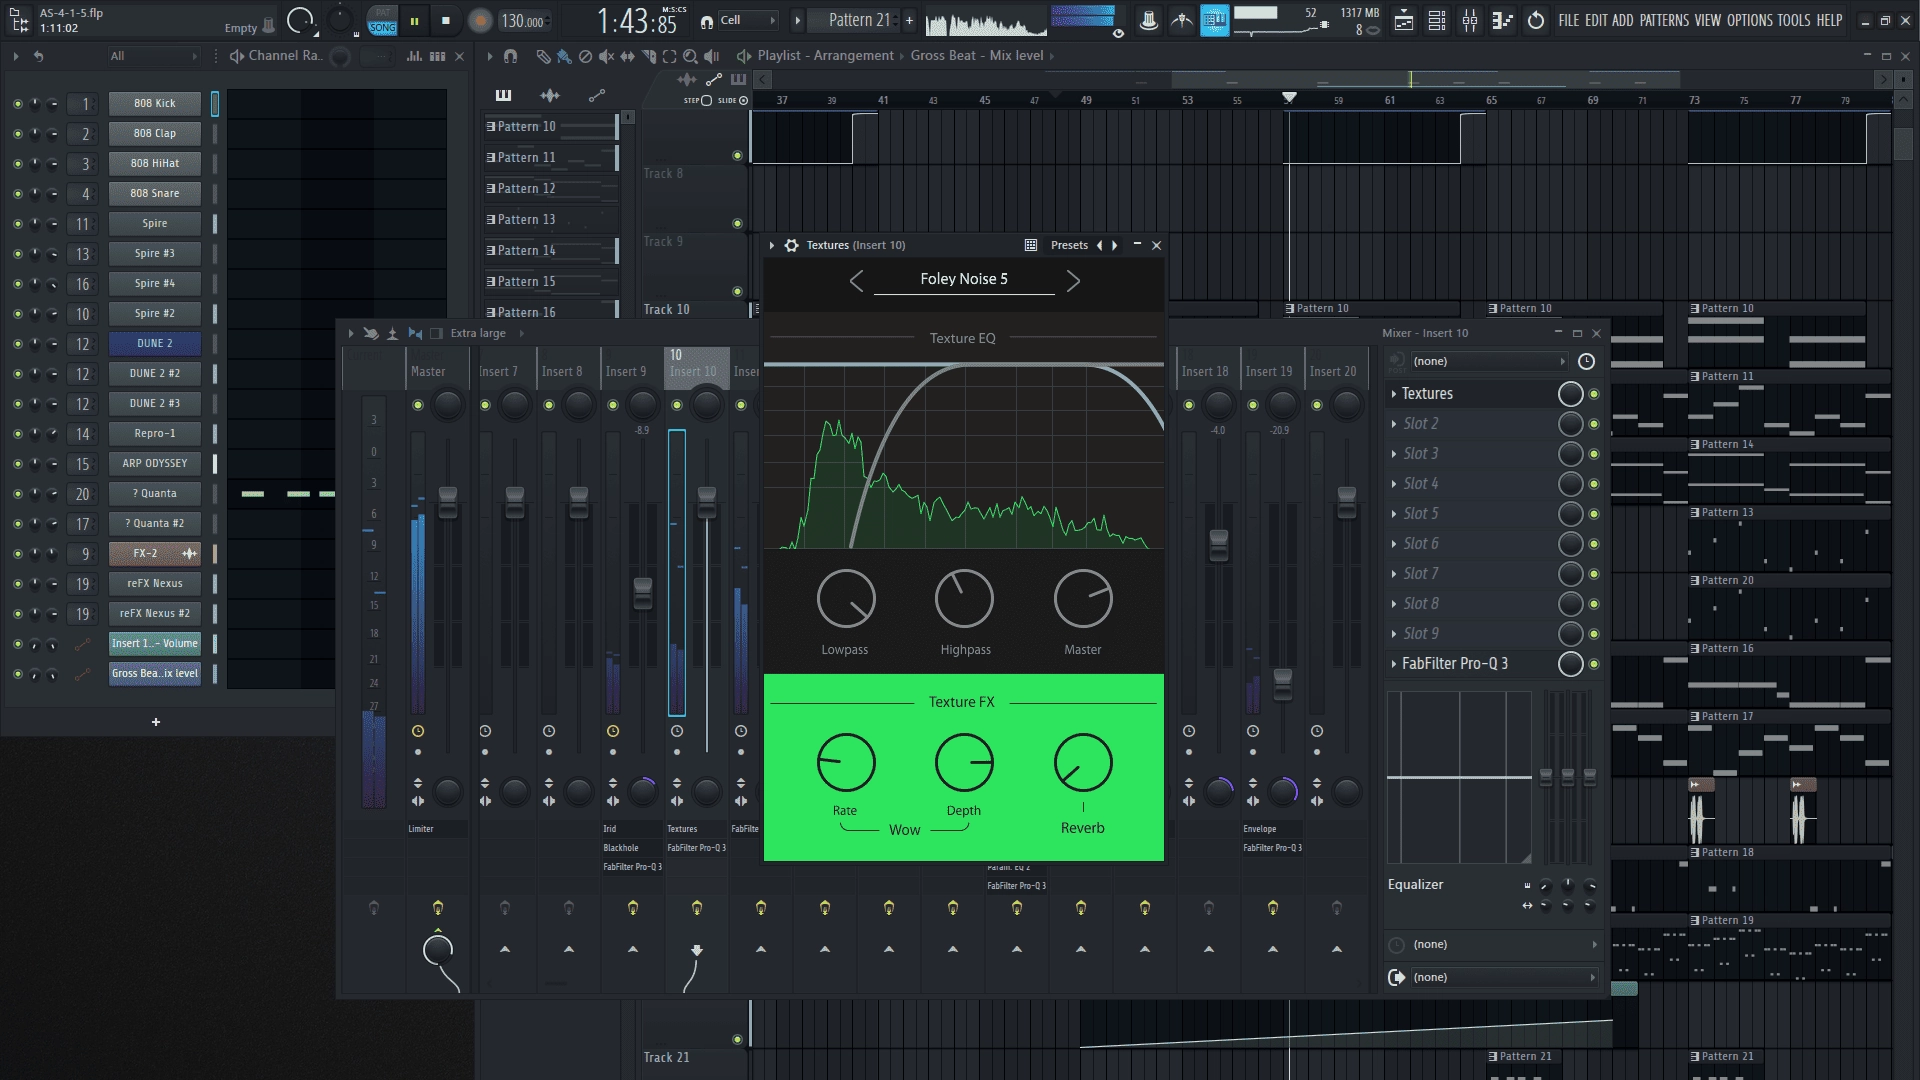Click the Textures plugin settings gear icon

(x=791, y=245)
